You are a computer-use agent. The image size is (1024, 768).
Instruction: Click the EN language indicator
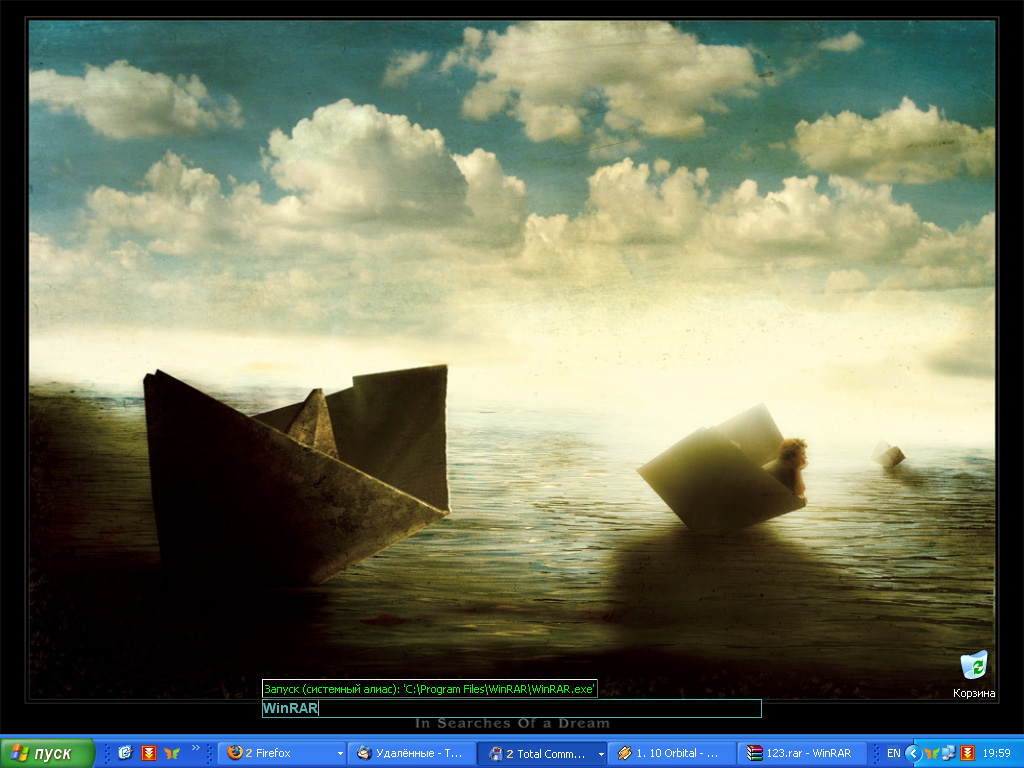893,753
